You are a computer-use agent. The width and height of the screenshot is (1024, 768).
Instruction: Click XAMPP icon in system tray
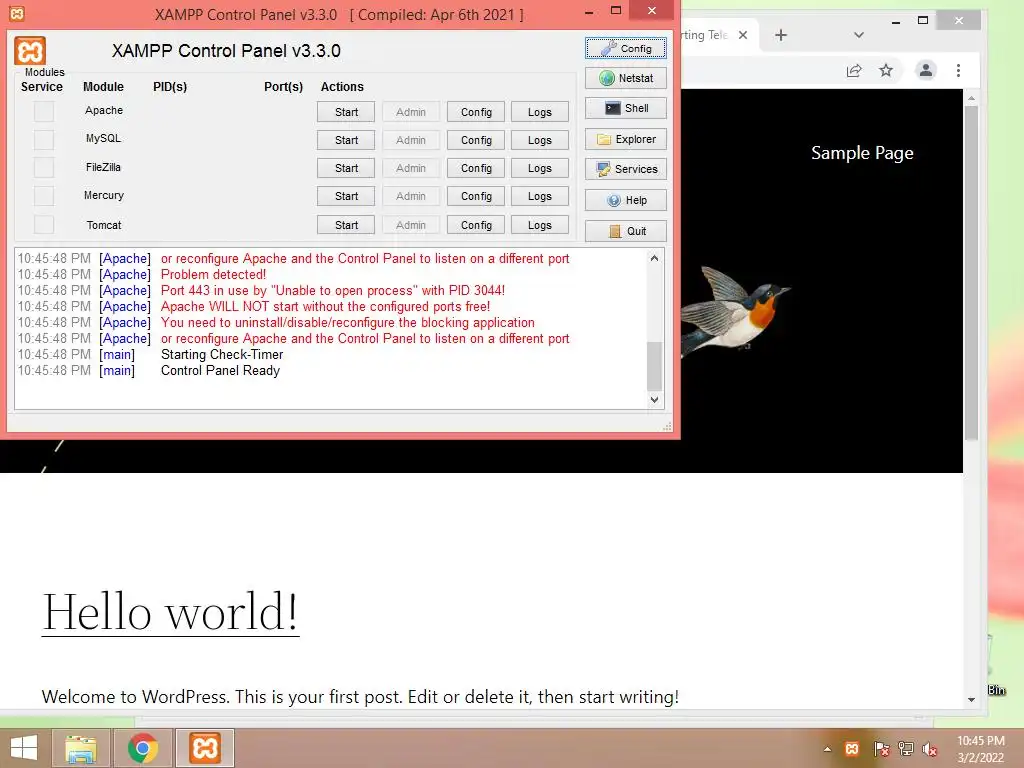click(x=852, y=749)
